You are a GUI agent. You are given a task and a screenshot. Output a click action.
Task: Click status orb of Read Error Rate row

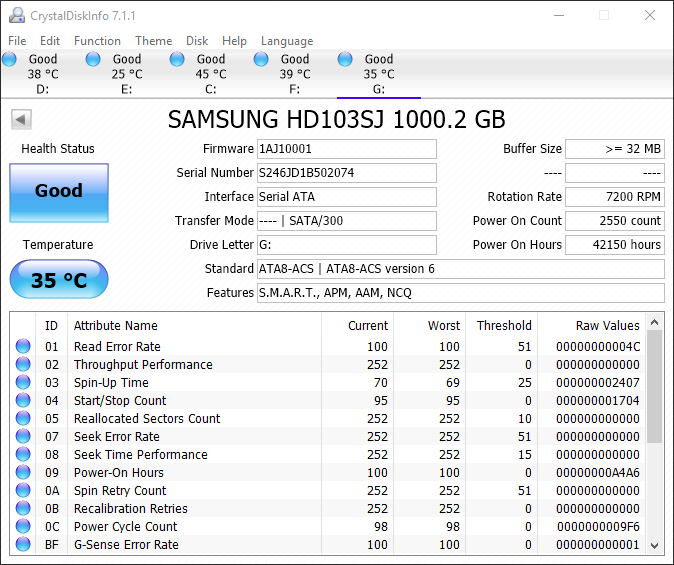(x=23, y=346)
